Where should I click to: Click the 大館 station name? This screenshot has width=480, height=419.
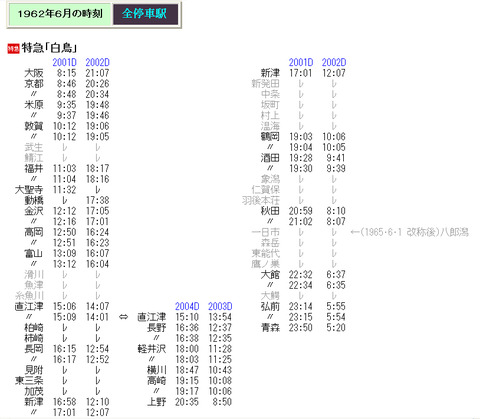tap(270, 275)
